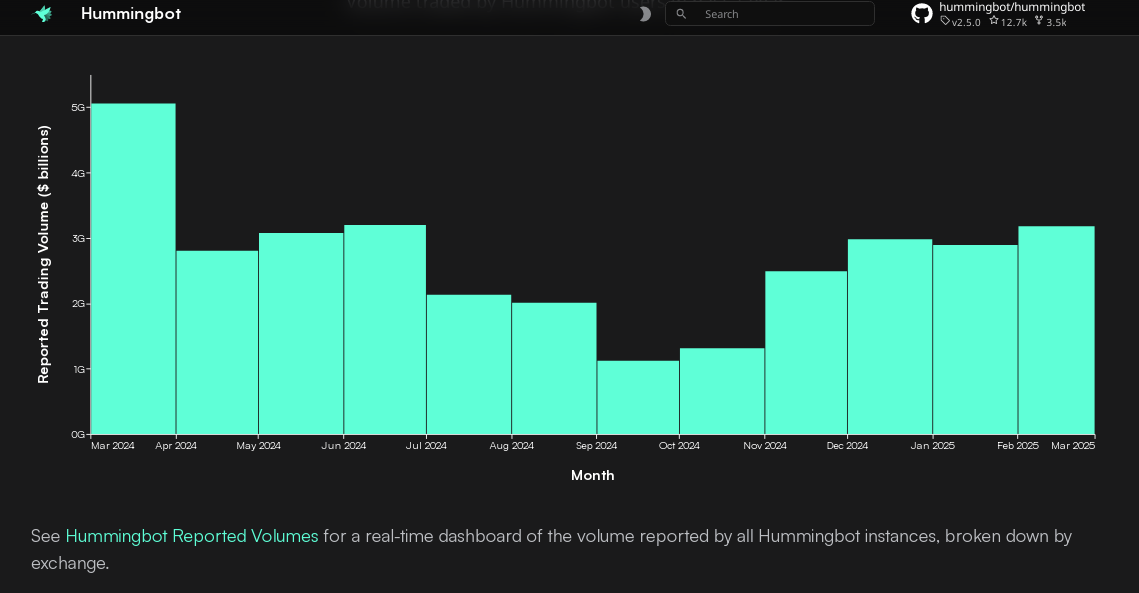Click the v2.5.0 version tag
Viewport: 1139px width, 593px height.
961,22
